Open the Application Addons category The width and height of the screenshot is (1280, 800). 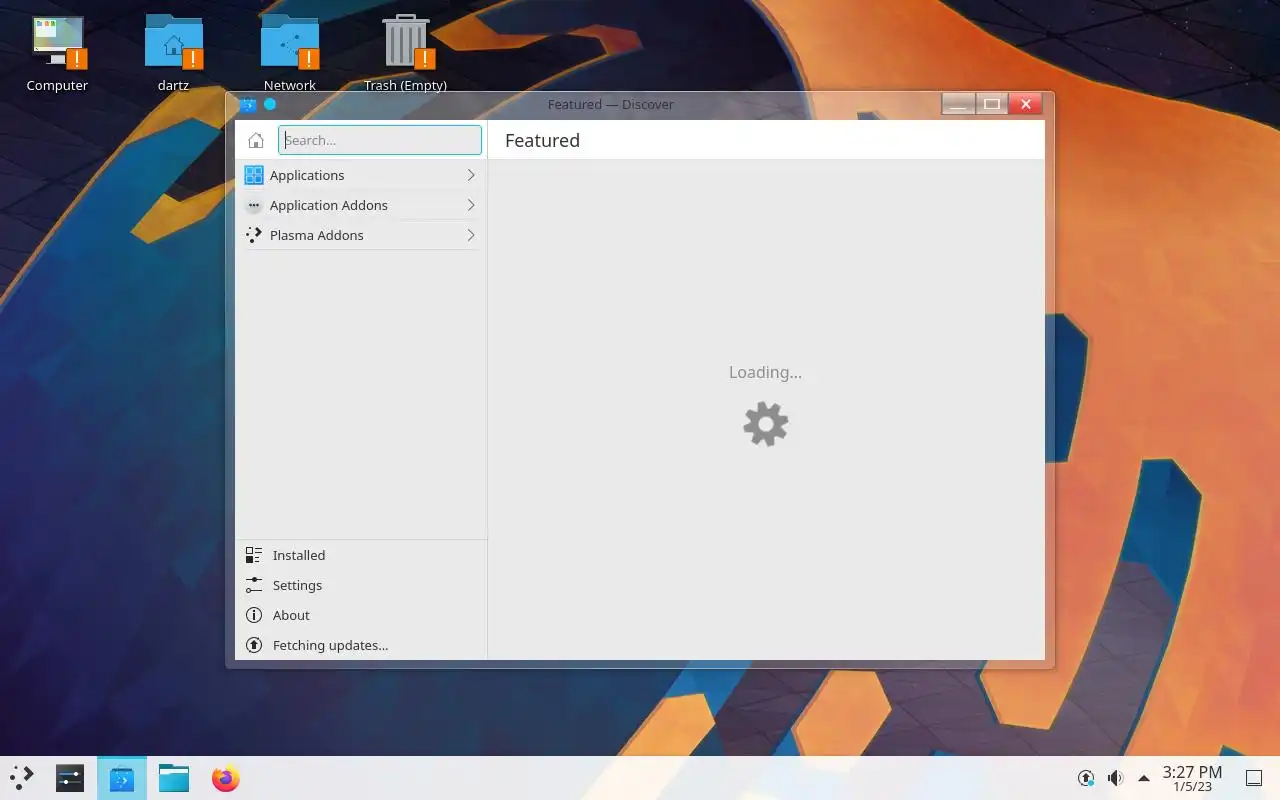click(361, 205)
